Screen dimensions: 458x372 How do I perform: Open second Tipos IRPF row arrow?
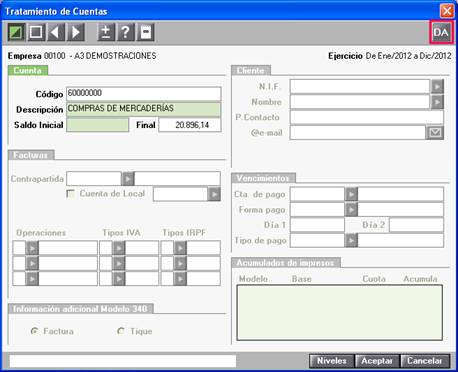[180, 263]
